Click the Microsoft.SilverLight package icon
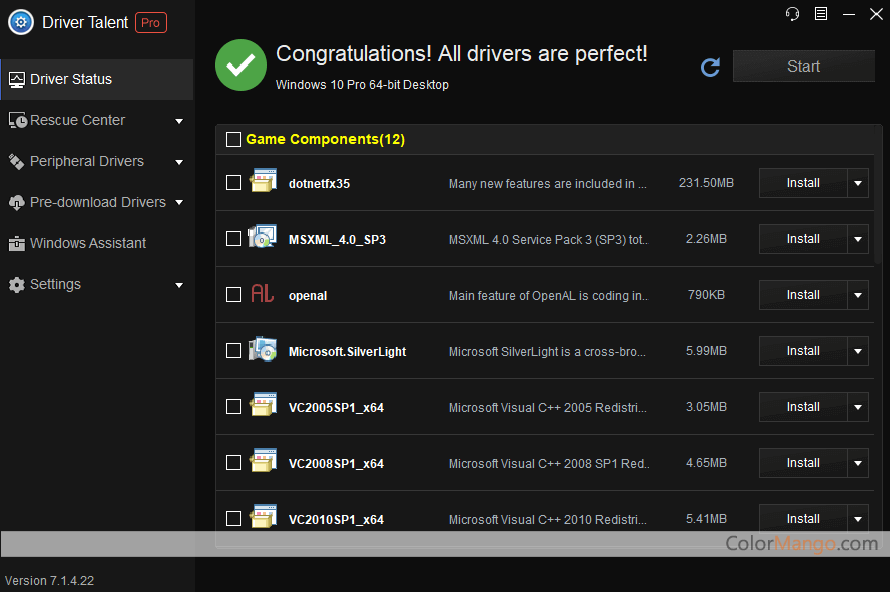Image resolution: width=890 pixels, height=592 pixels. point(262,351)
